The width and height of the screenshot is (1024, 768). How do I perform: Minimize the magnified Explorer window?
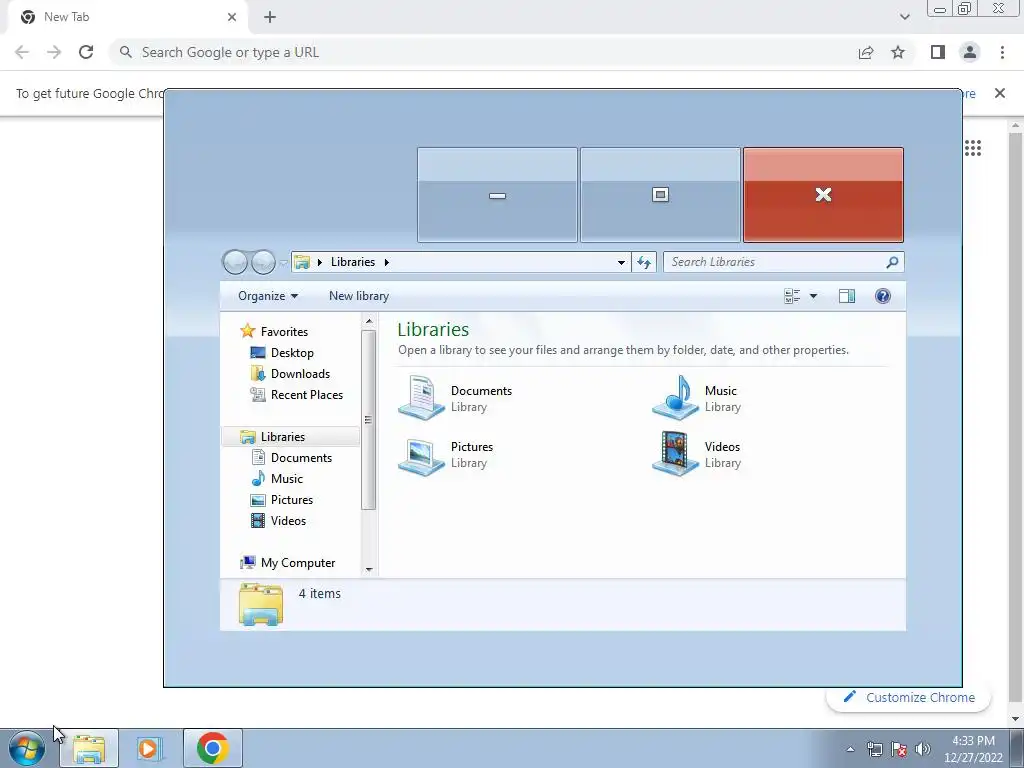click(x=498, y=195)
